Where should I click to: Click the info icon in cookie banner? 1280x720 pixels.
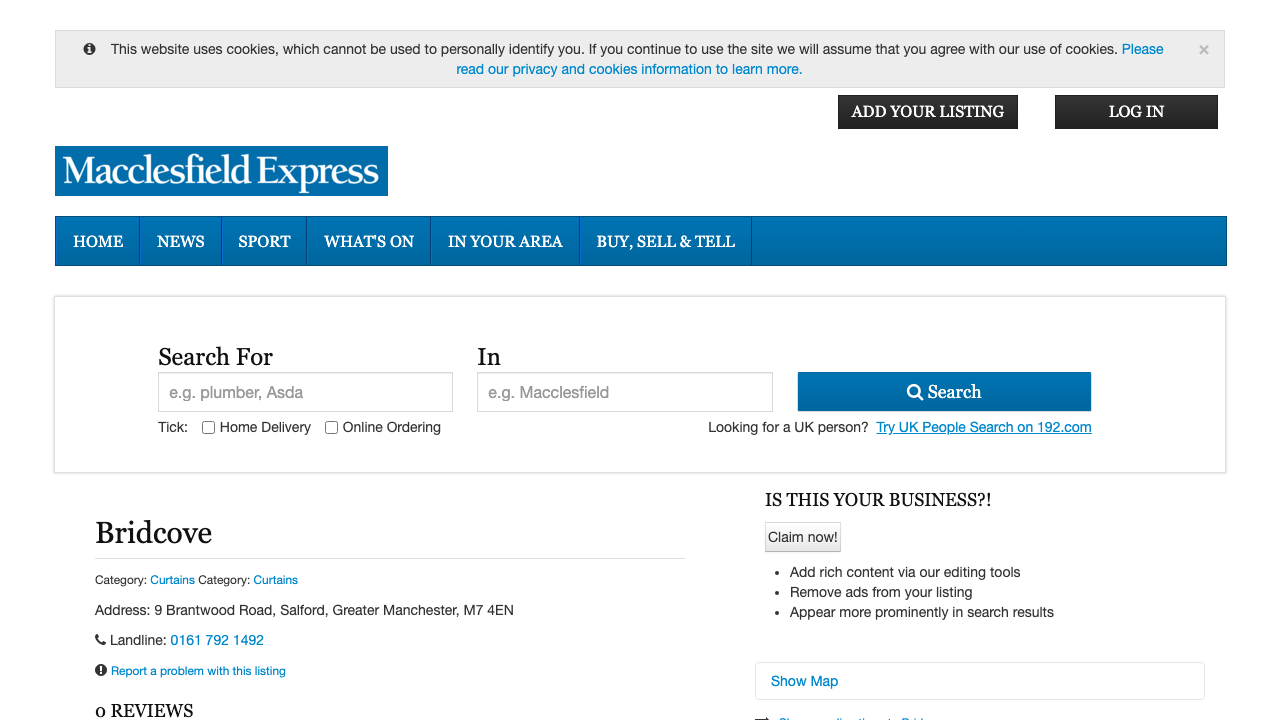pyautogui.click(x=90, y=49)
